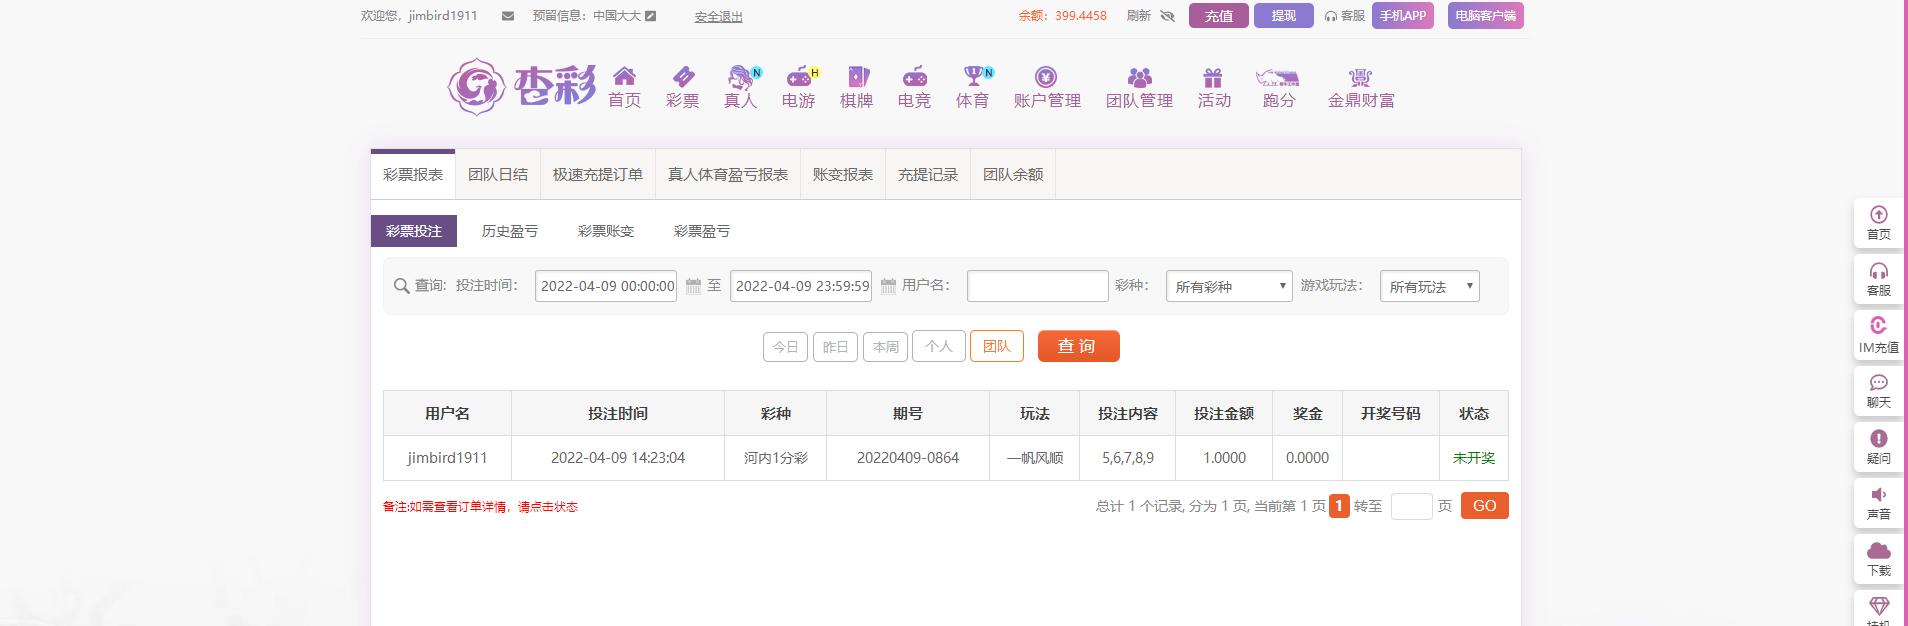Expand the 所有玩法 game play dropdown

[x=1429, y=287]
